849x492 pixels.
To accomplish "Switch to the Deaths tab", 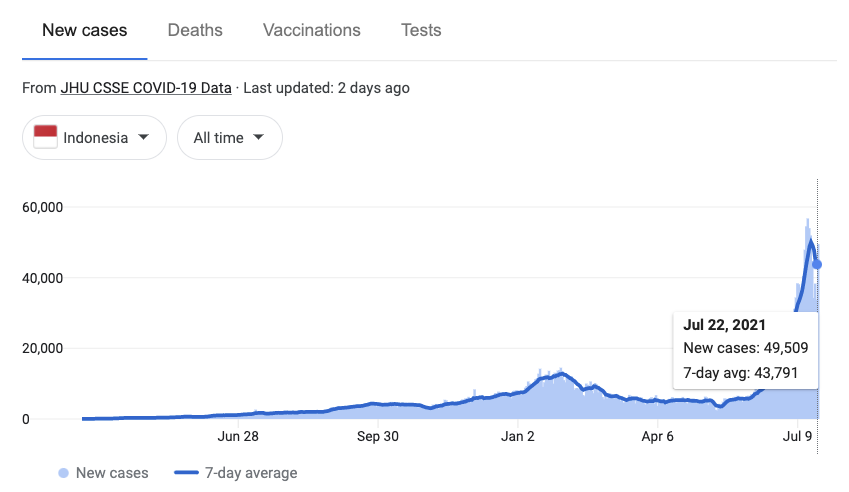I will point(195,30).
